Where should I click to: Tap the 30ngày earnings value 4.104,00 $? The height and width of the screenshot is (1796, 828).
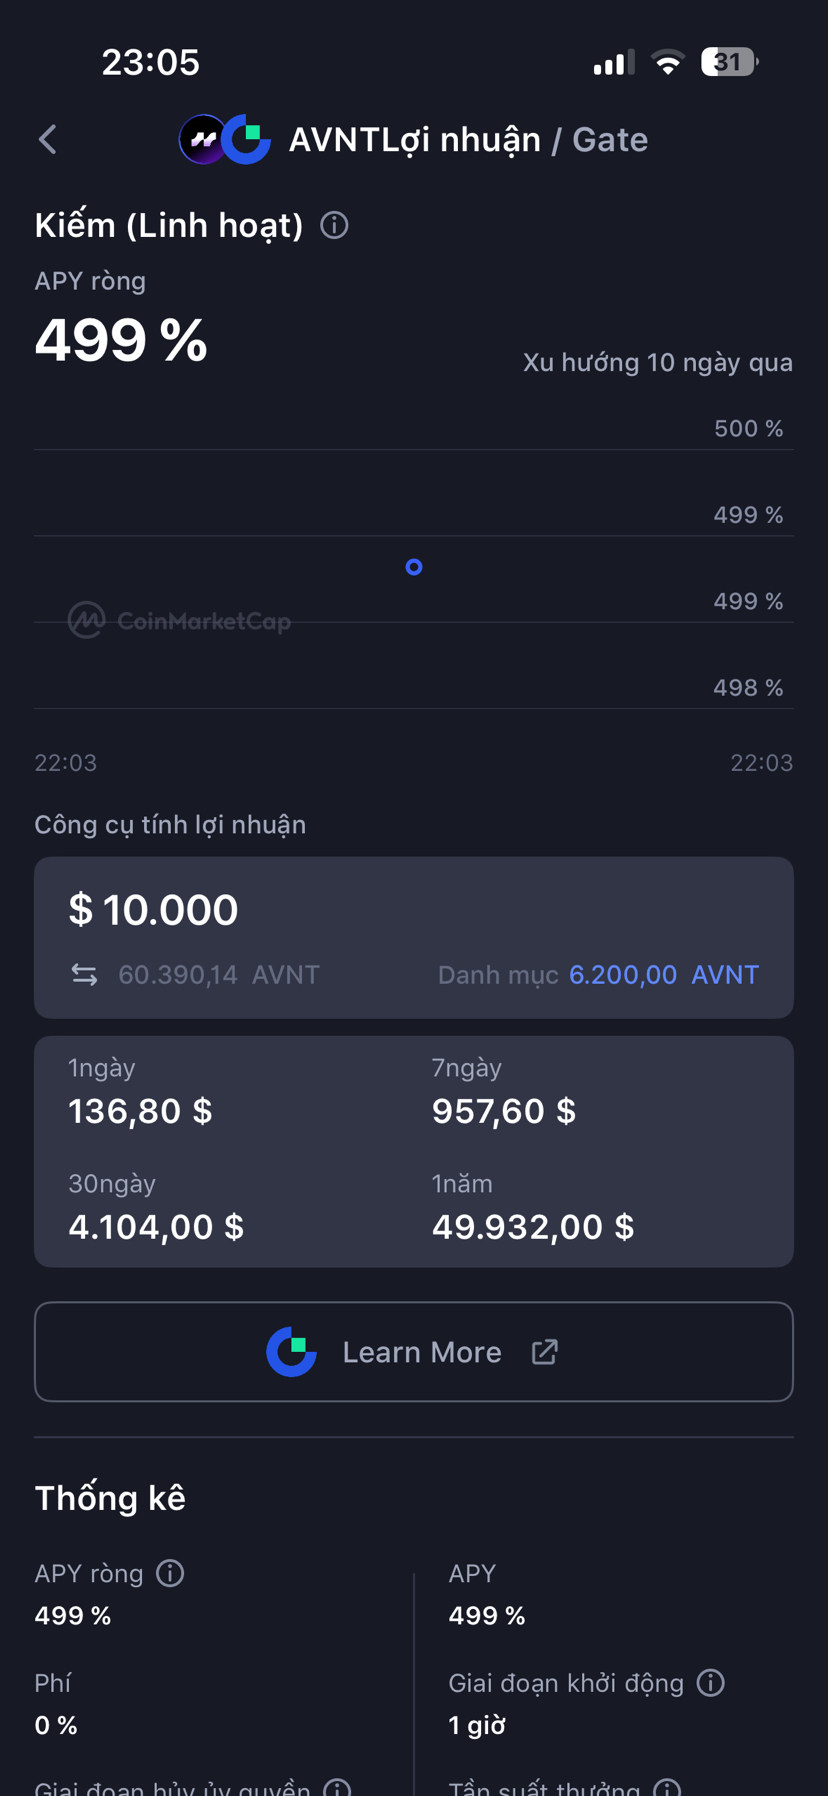tap(156, 1227)
